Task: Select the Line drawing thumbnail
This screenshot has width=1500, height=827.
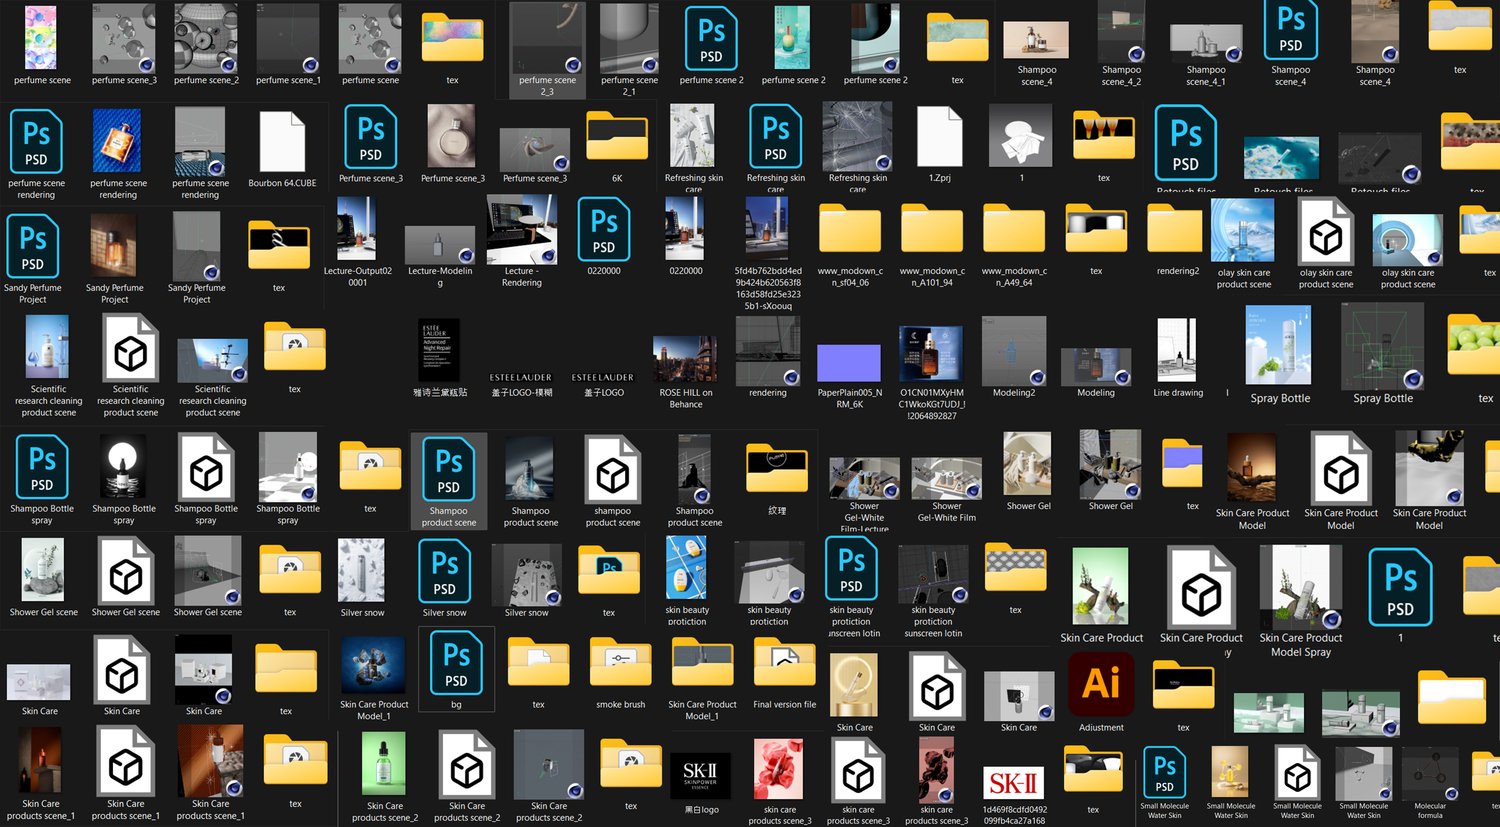Action: pos(1176,350)
